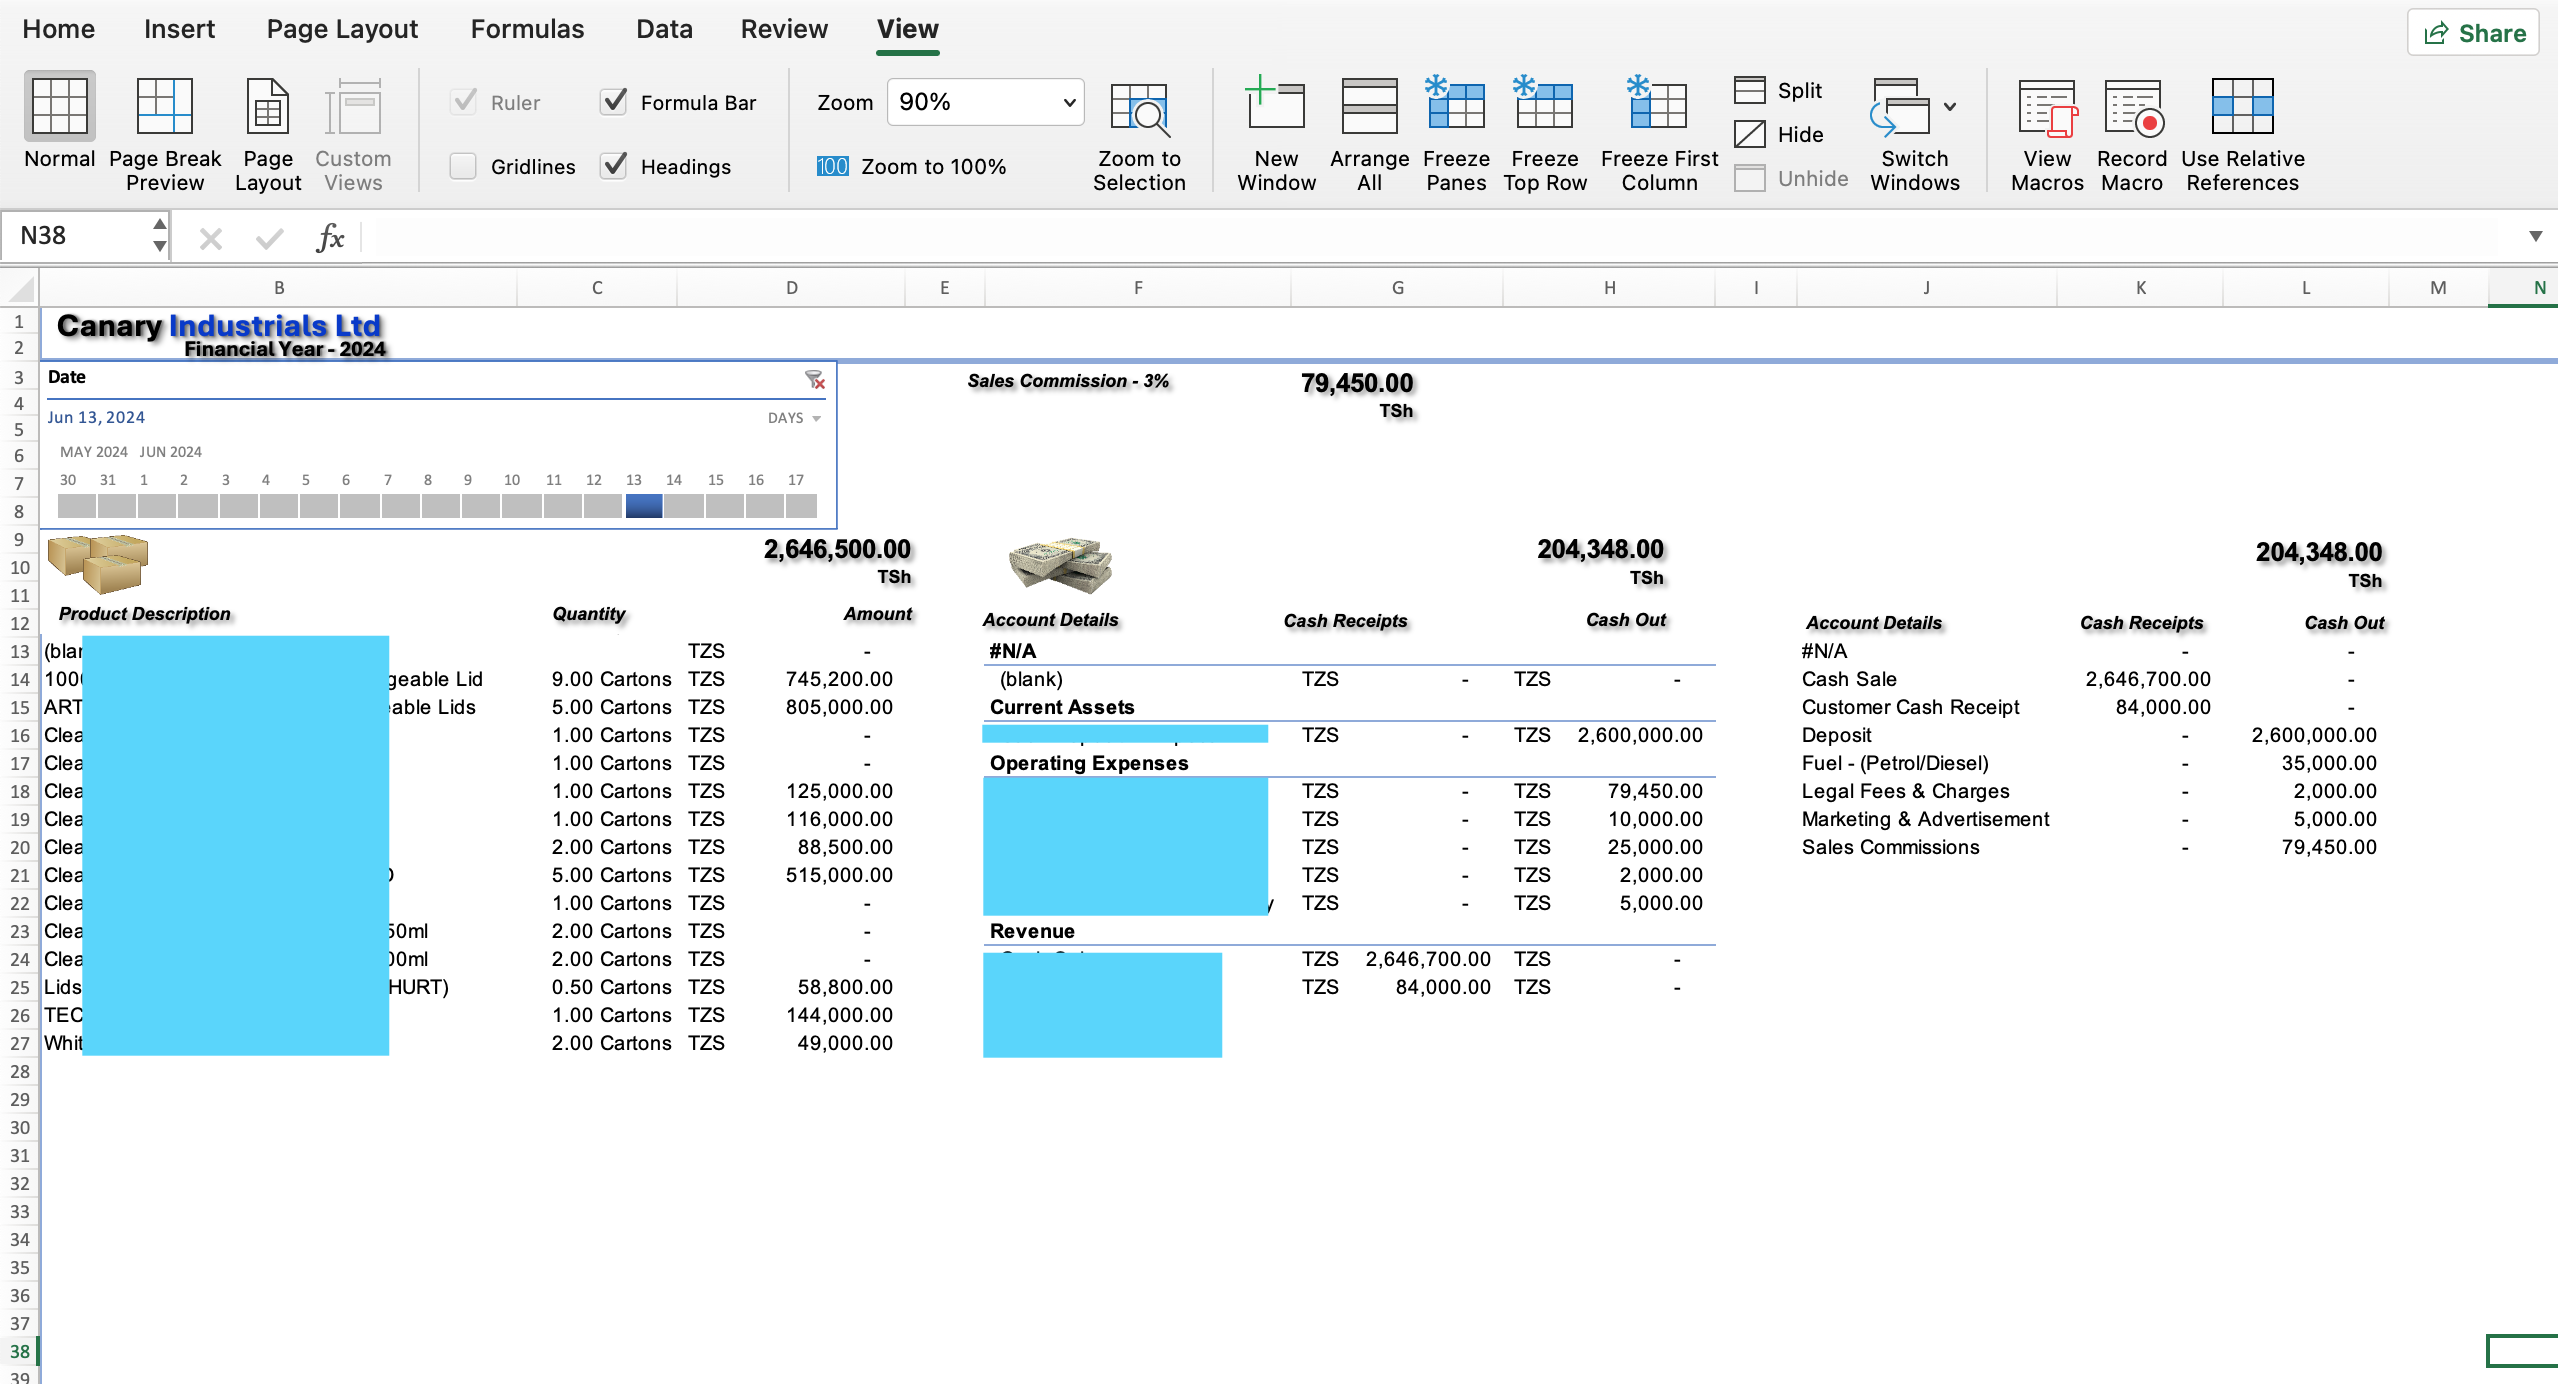The width and height of the screenshot is (2558, 1384).
Task: Click the Freeze Panes tool
Action: coord(1454,130)
